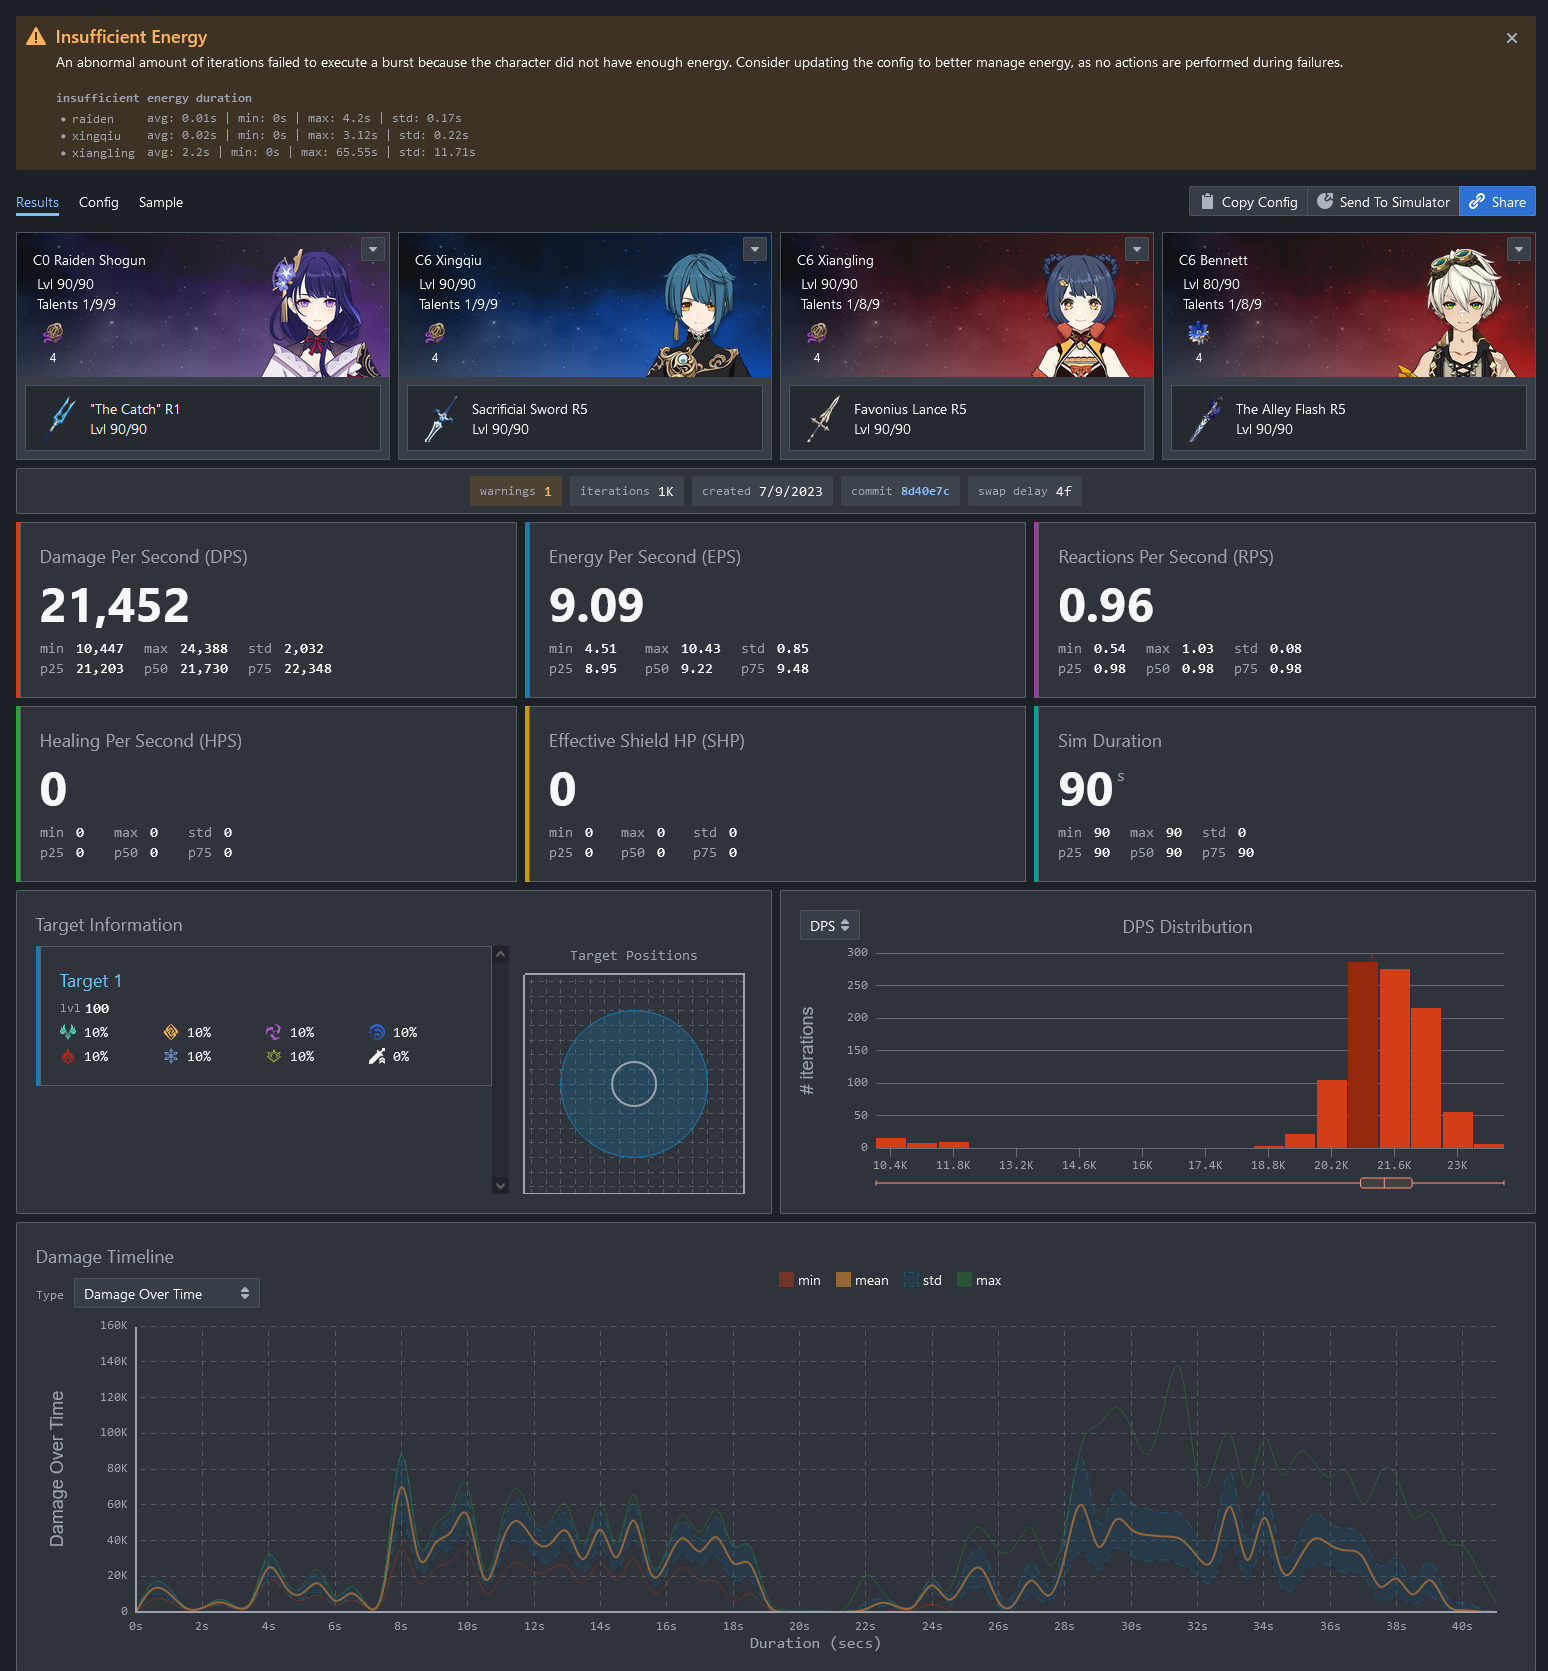Dismiss the Insufficient Energy warning
The image size is (1548, 1671).
pyautogui.click(x=1511, y=38)
